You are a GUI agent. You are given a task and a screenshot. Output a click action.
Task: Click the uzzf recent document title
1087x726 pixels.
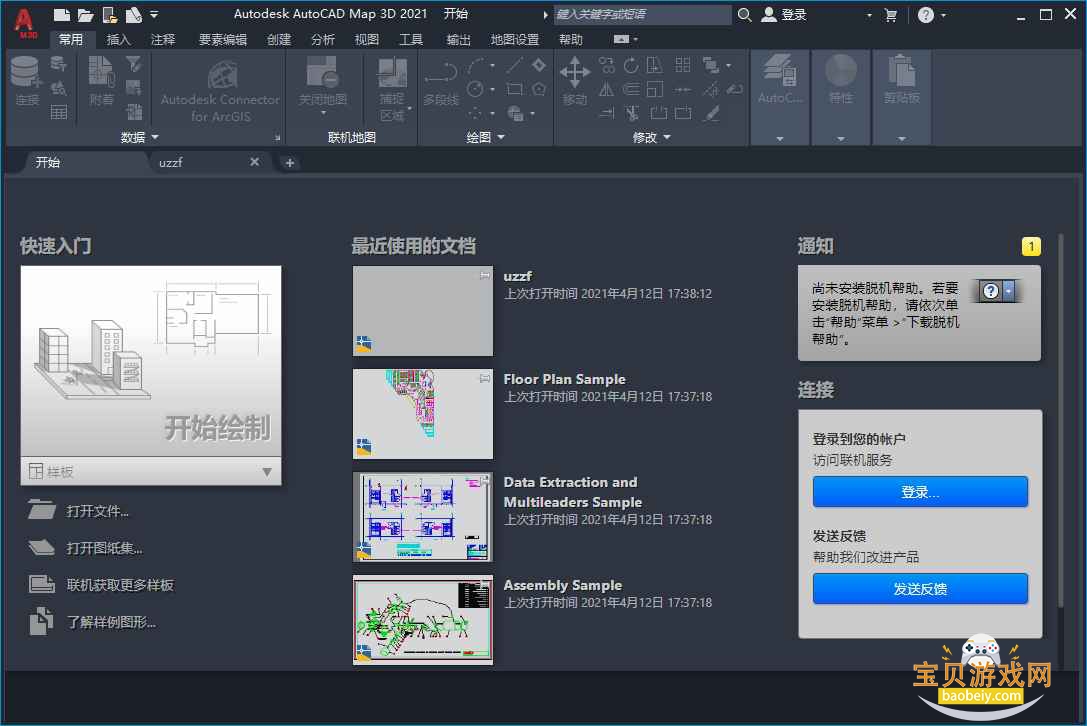click(x=517, y=275)
